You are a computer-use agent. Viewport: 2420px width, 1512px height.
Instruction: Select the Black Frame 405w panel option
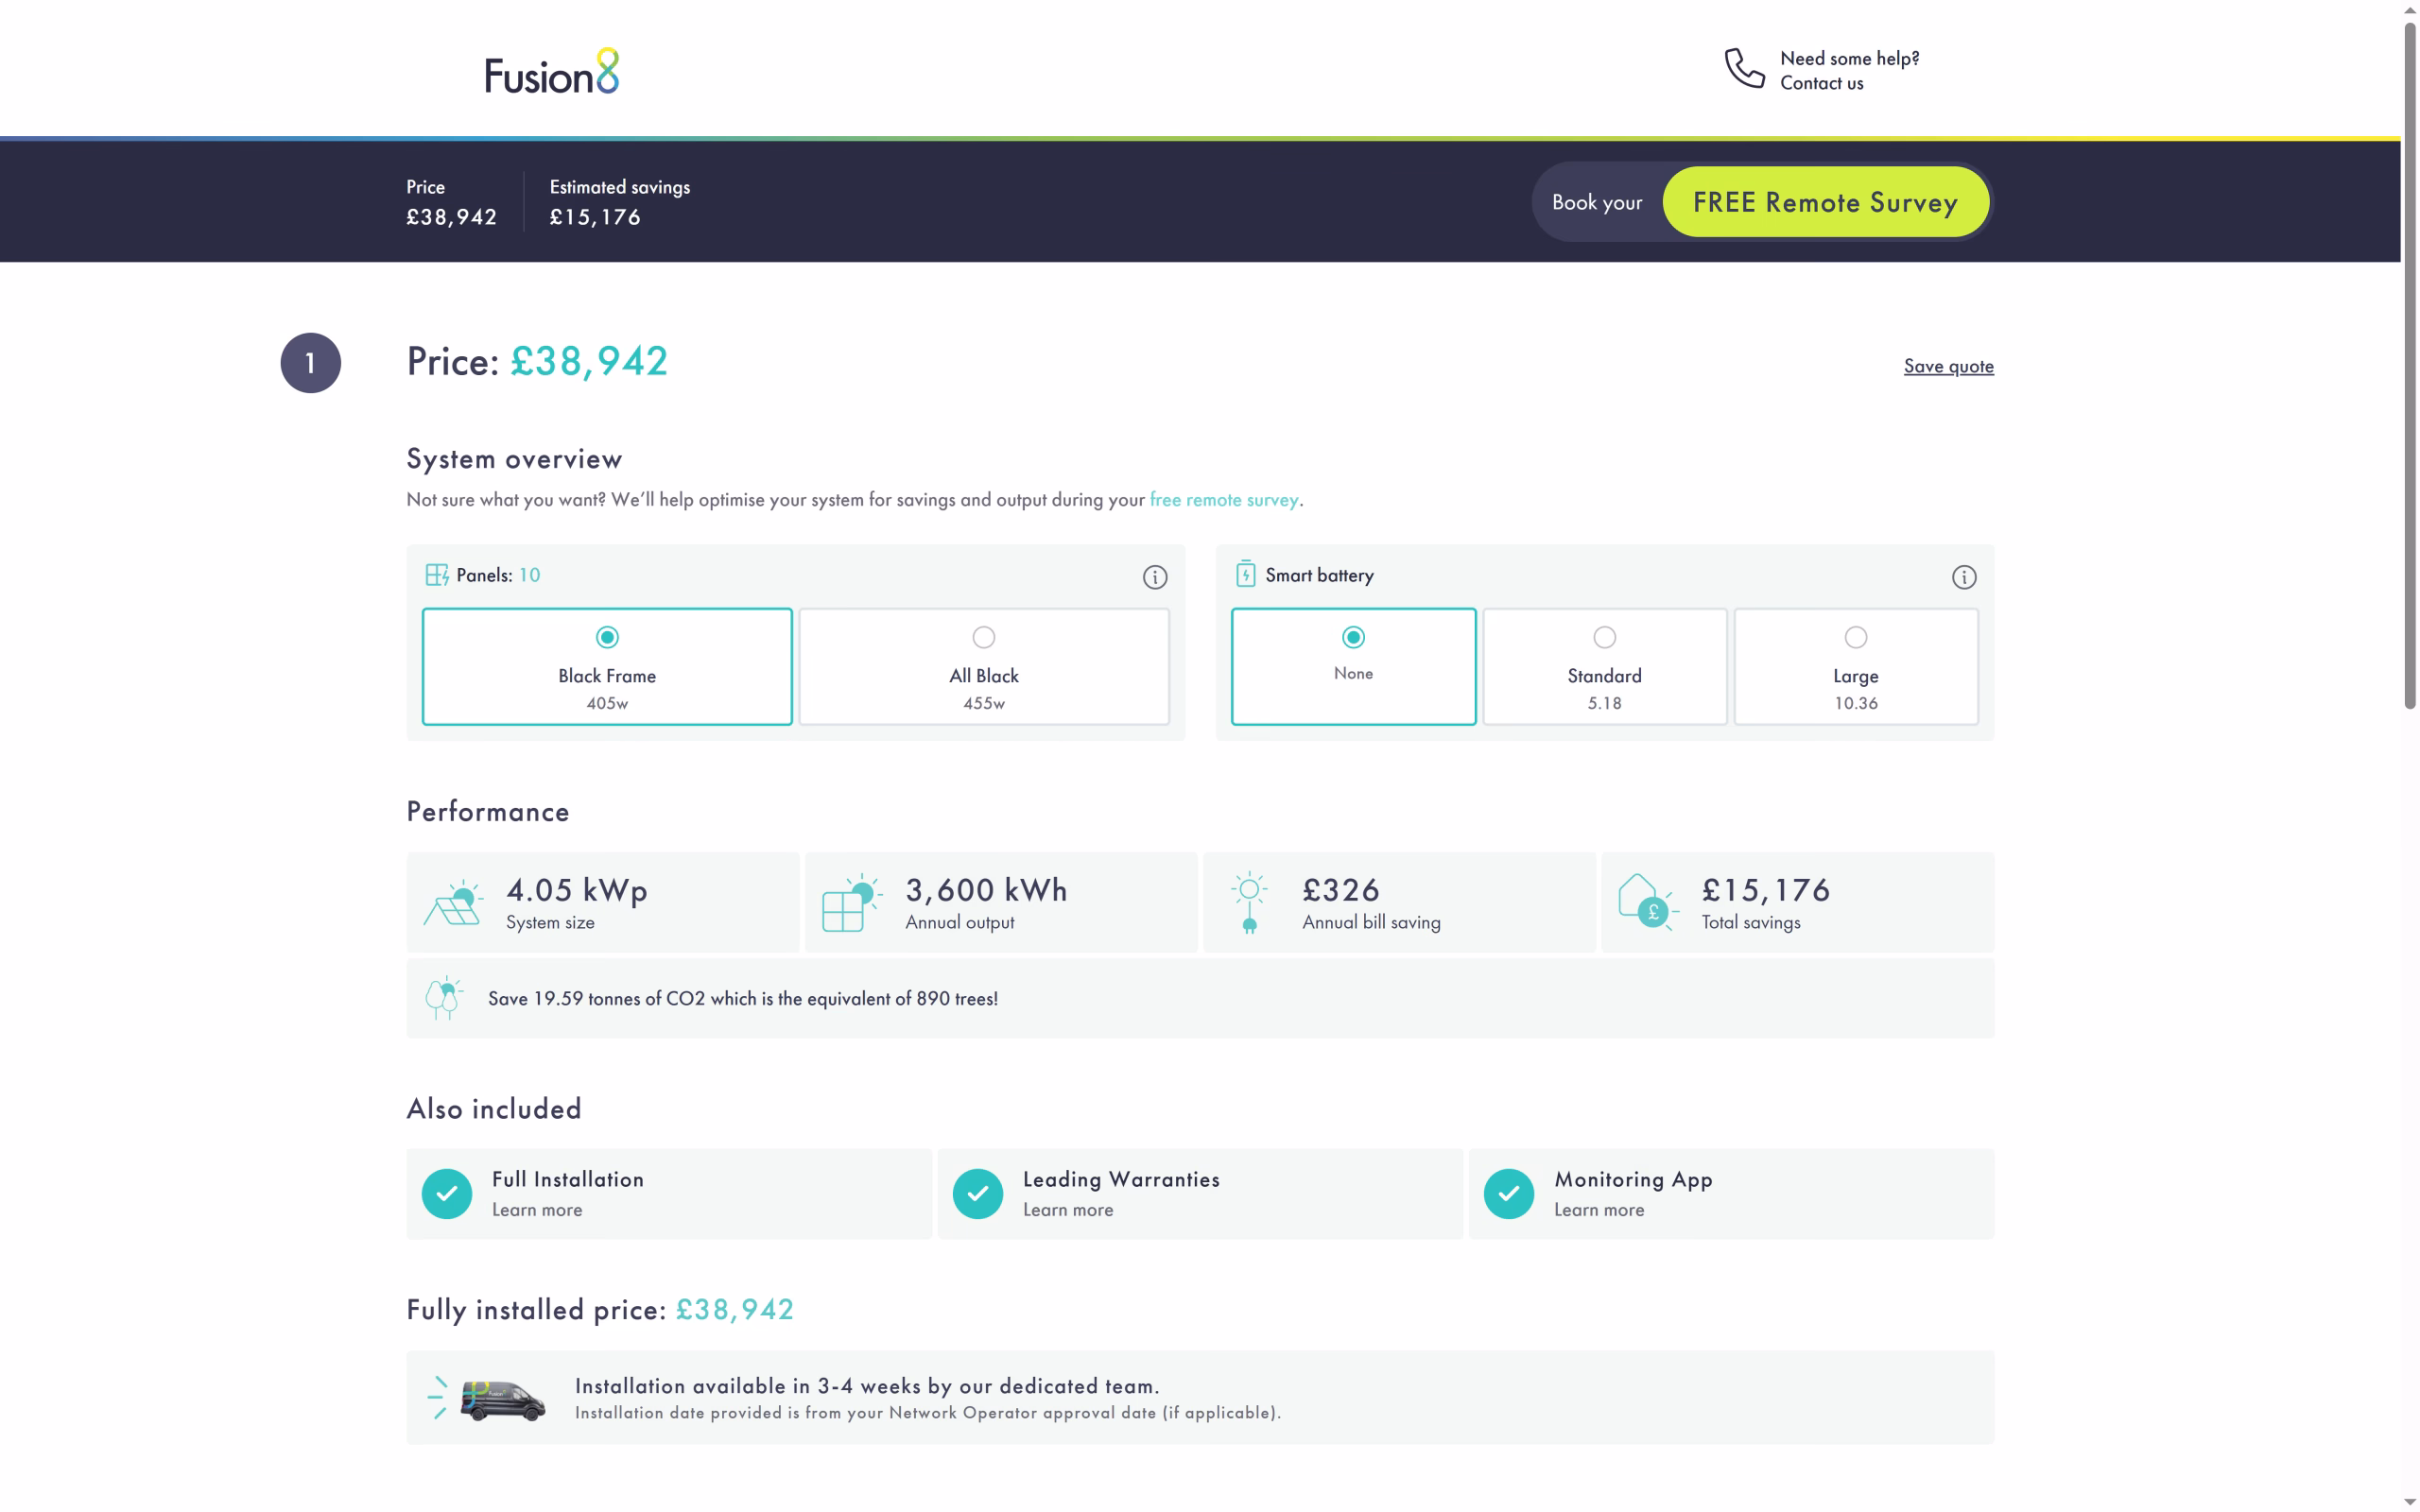607,666
